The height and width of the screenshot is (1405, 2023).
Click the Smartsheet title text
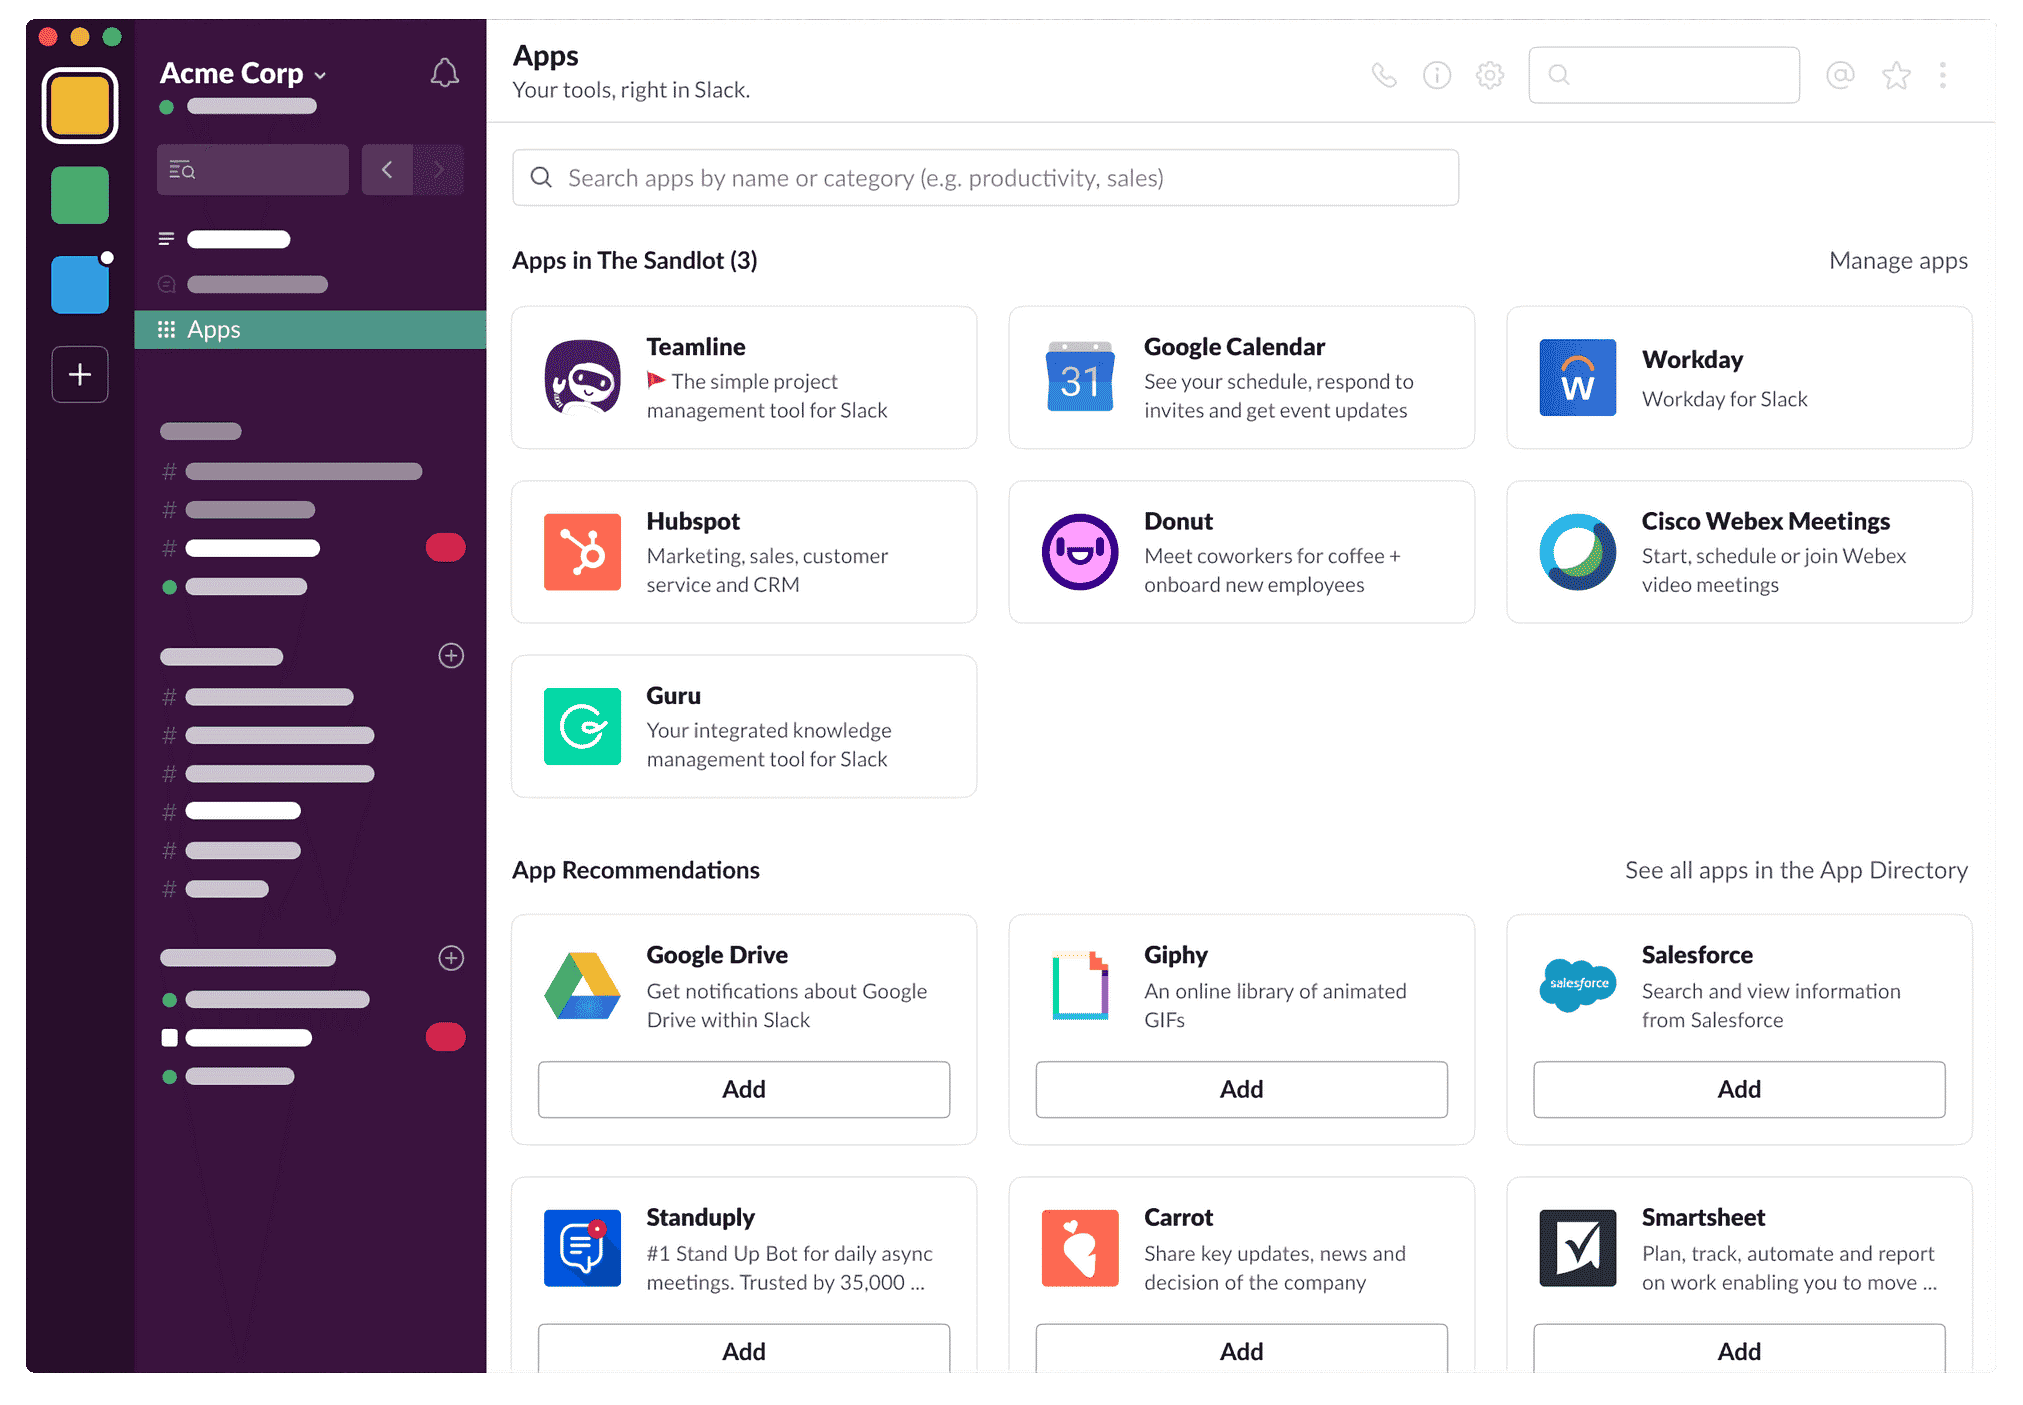pyautogui.click(x=1703, y=1217)
